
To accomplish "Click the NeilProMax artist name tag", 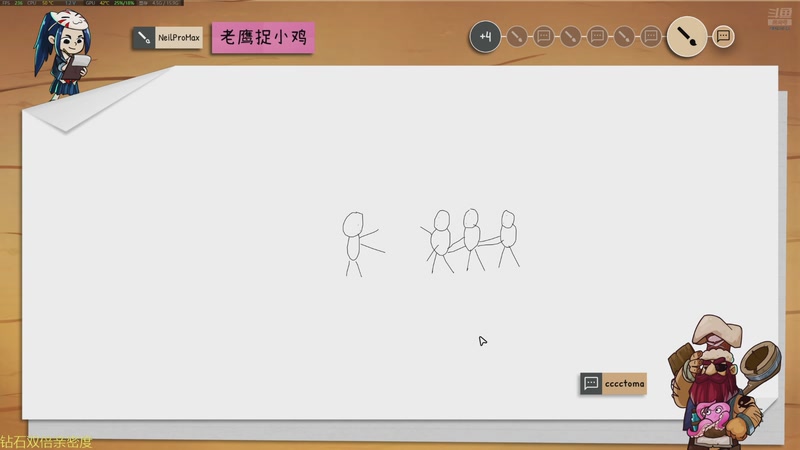I will tap(179, 38).
